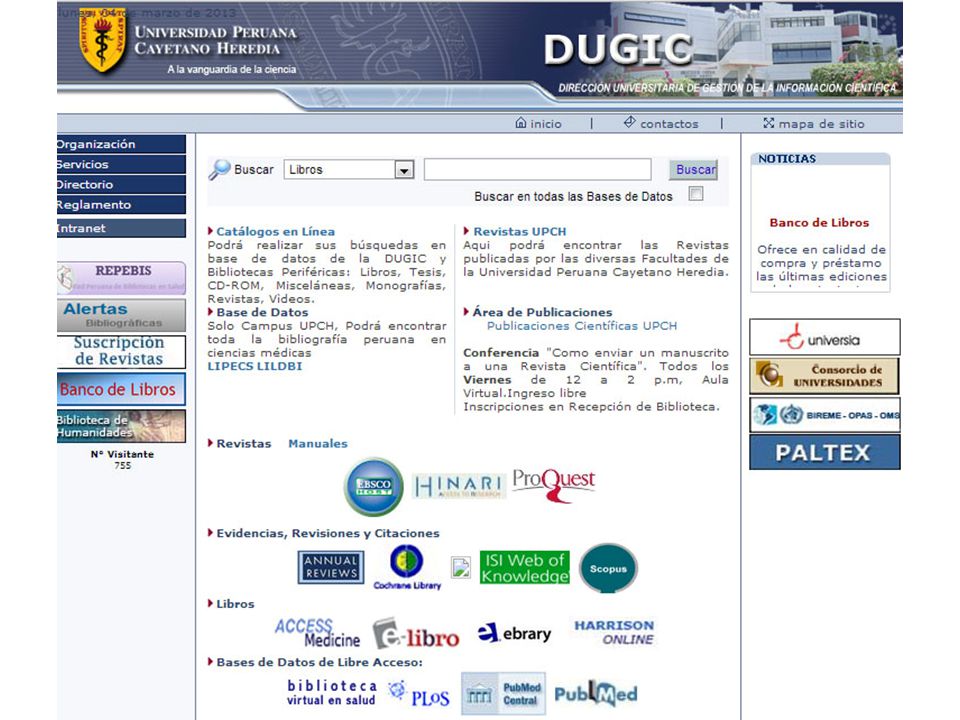Open the REPEBIS banner
Screen dimensions: 960x720
click(x=121, y=278)
